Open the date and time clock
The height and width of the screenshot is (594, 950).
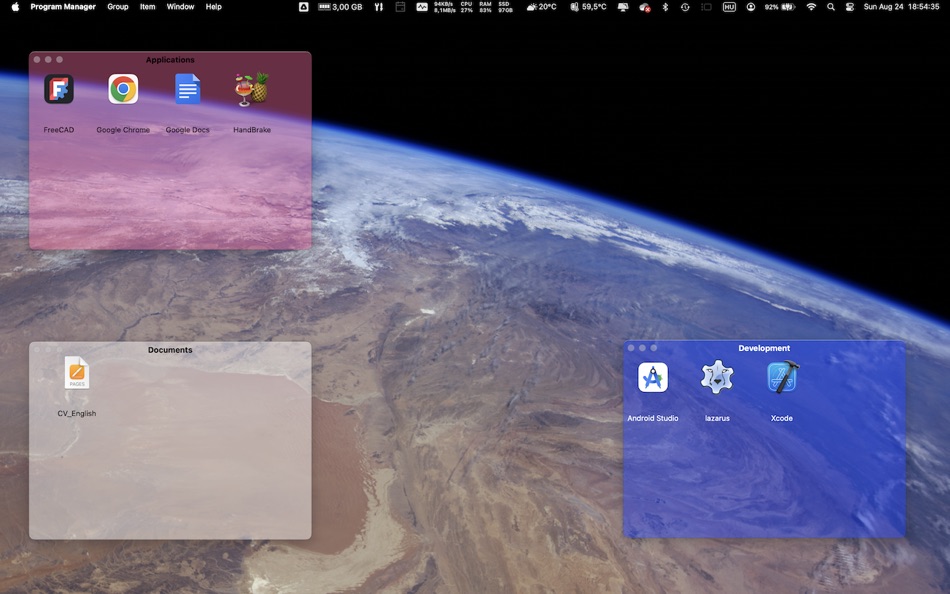click(901, 7)
